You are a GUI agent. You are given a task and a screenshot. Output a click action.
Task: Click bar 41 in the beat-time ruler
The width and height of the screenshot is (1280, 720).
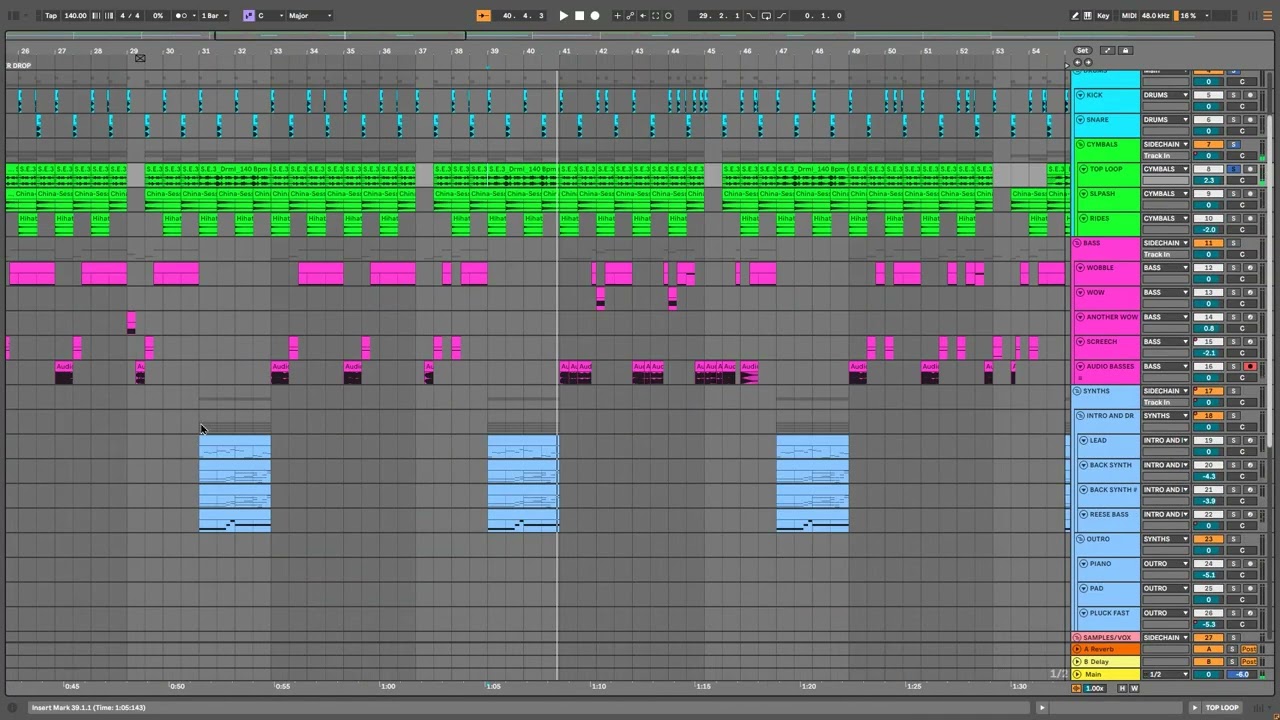tap(566, 51)
